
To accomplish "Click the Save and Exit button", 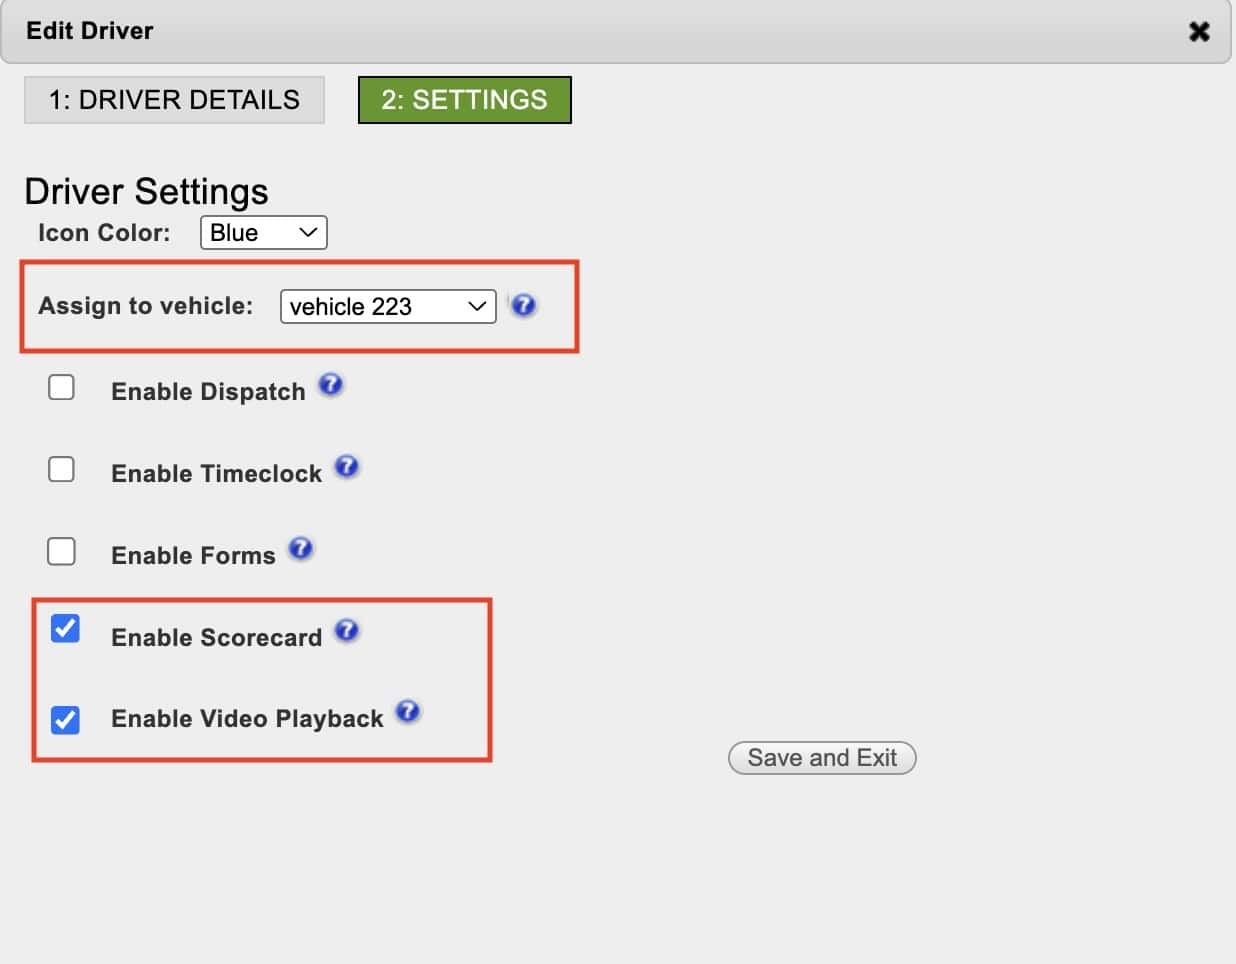I will point(822,758).
